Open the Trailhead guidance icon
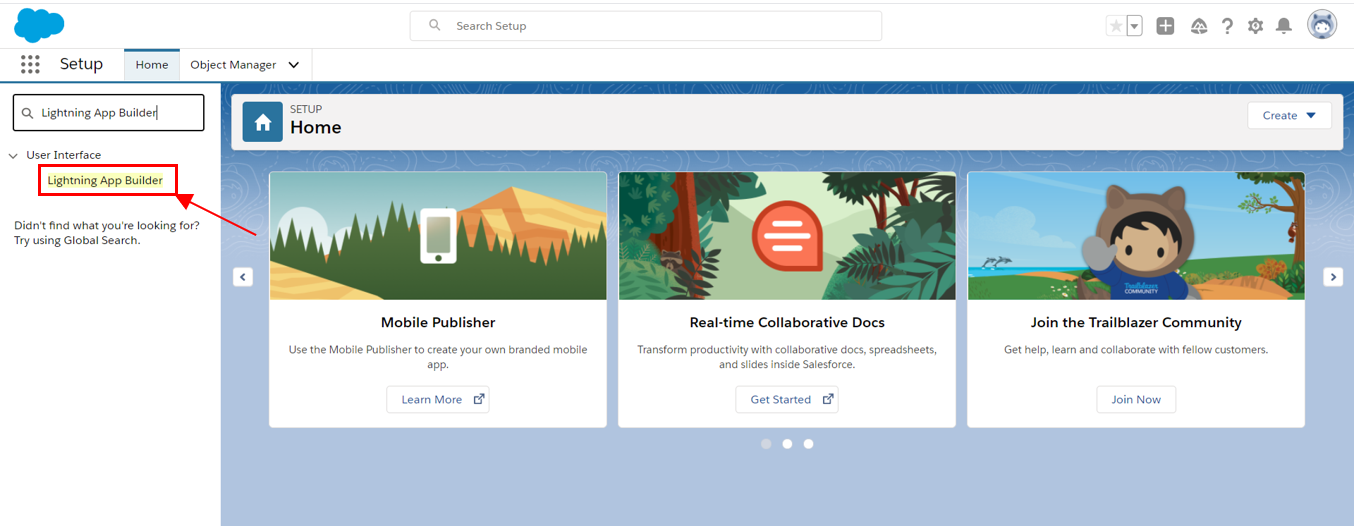This screenshot has height=531, width=1357. pos(1199,26)
